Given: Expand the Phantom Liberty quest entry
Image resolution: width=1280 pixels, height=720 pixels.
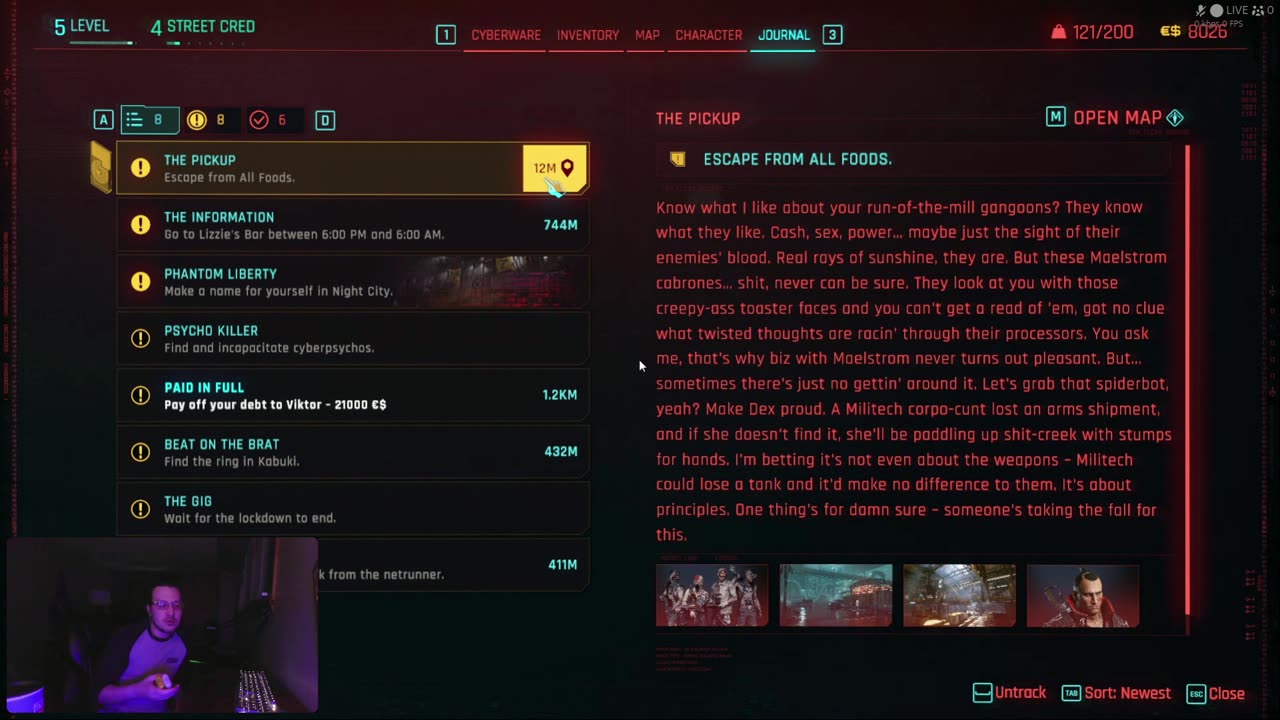Looking at the screenshot, I should [352, 282].
